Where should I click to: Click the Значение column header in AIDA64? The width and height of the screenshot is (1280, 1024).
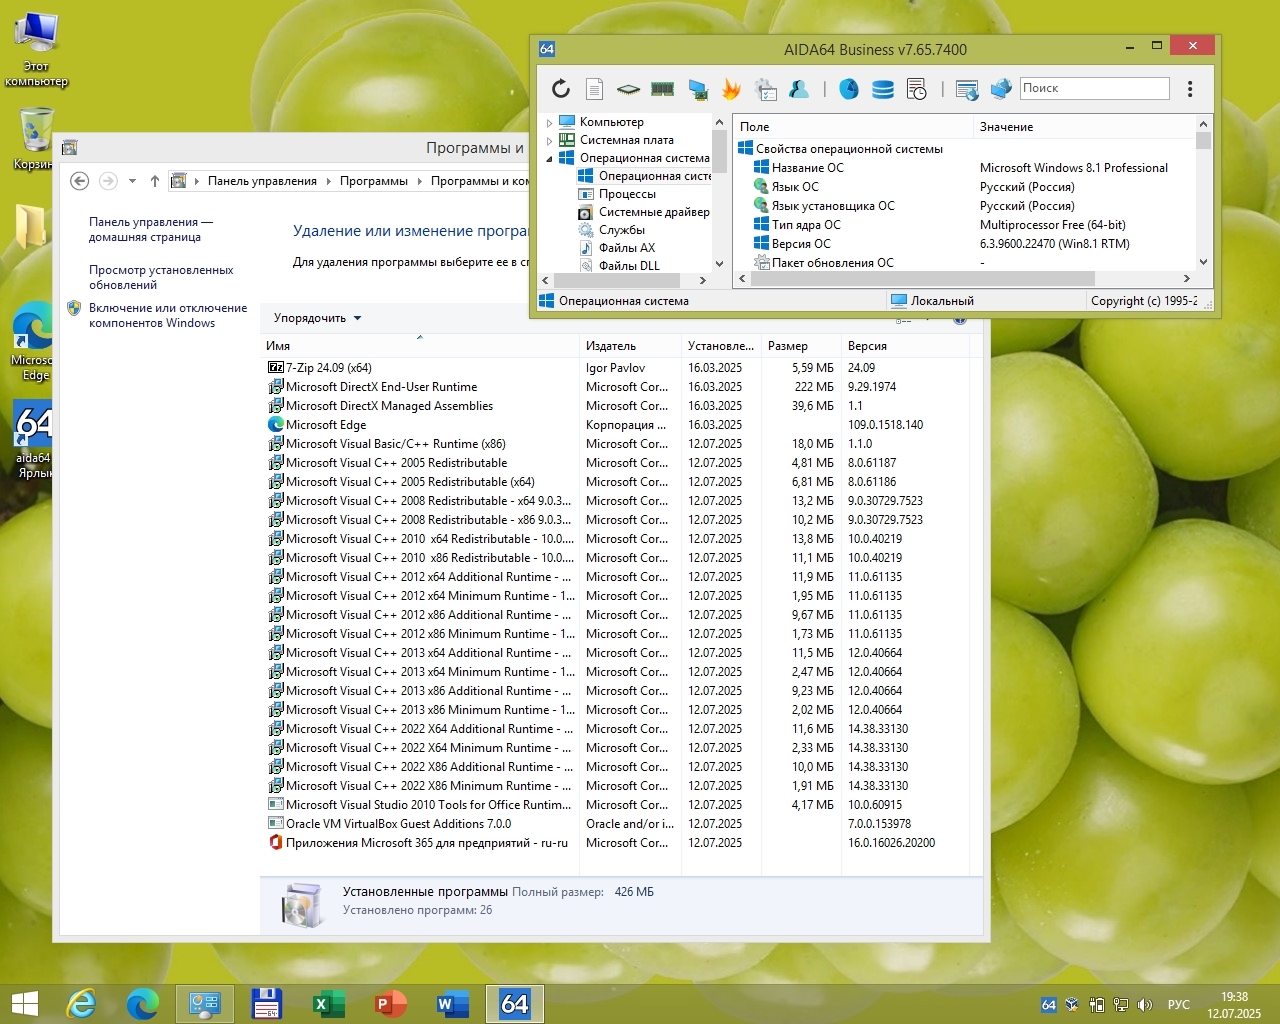[1084, 127]
